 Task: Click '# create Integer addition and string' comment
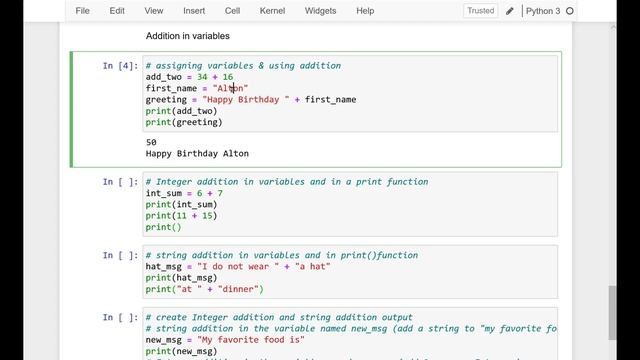coord(279,317)
